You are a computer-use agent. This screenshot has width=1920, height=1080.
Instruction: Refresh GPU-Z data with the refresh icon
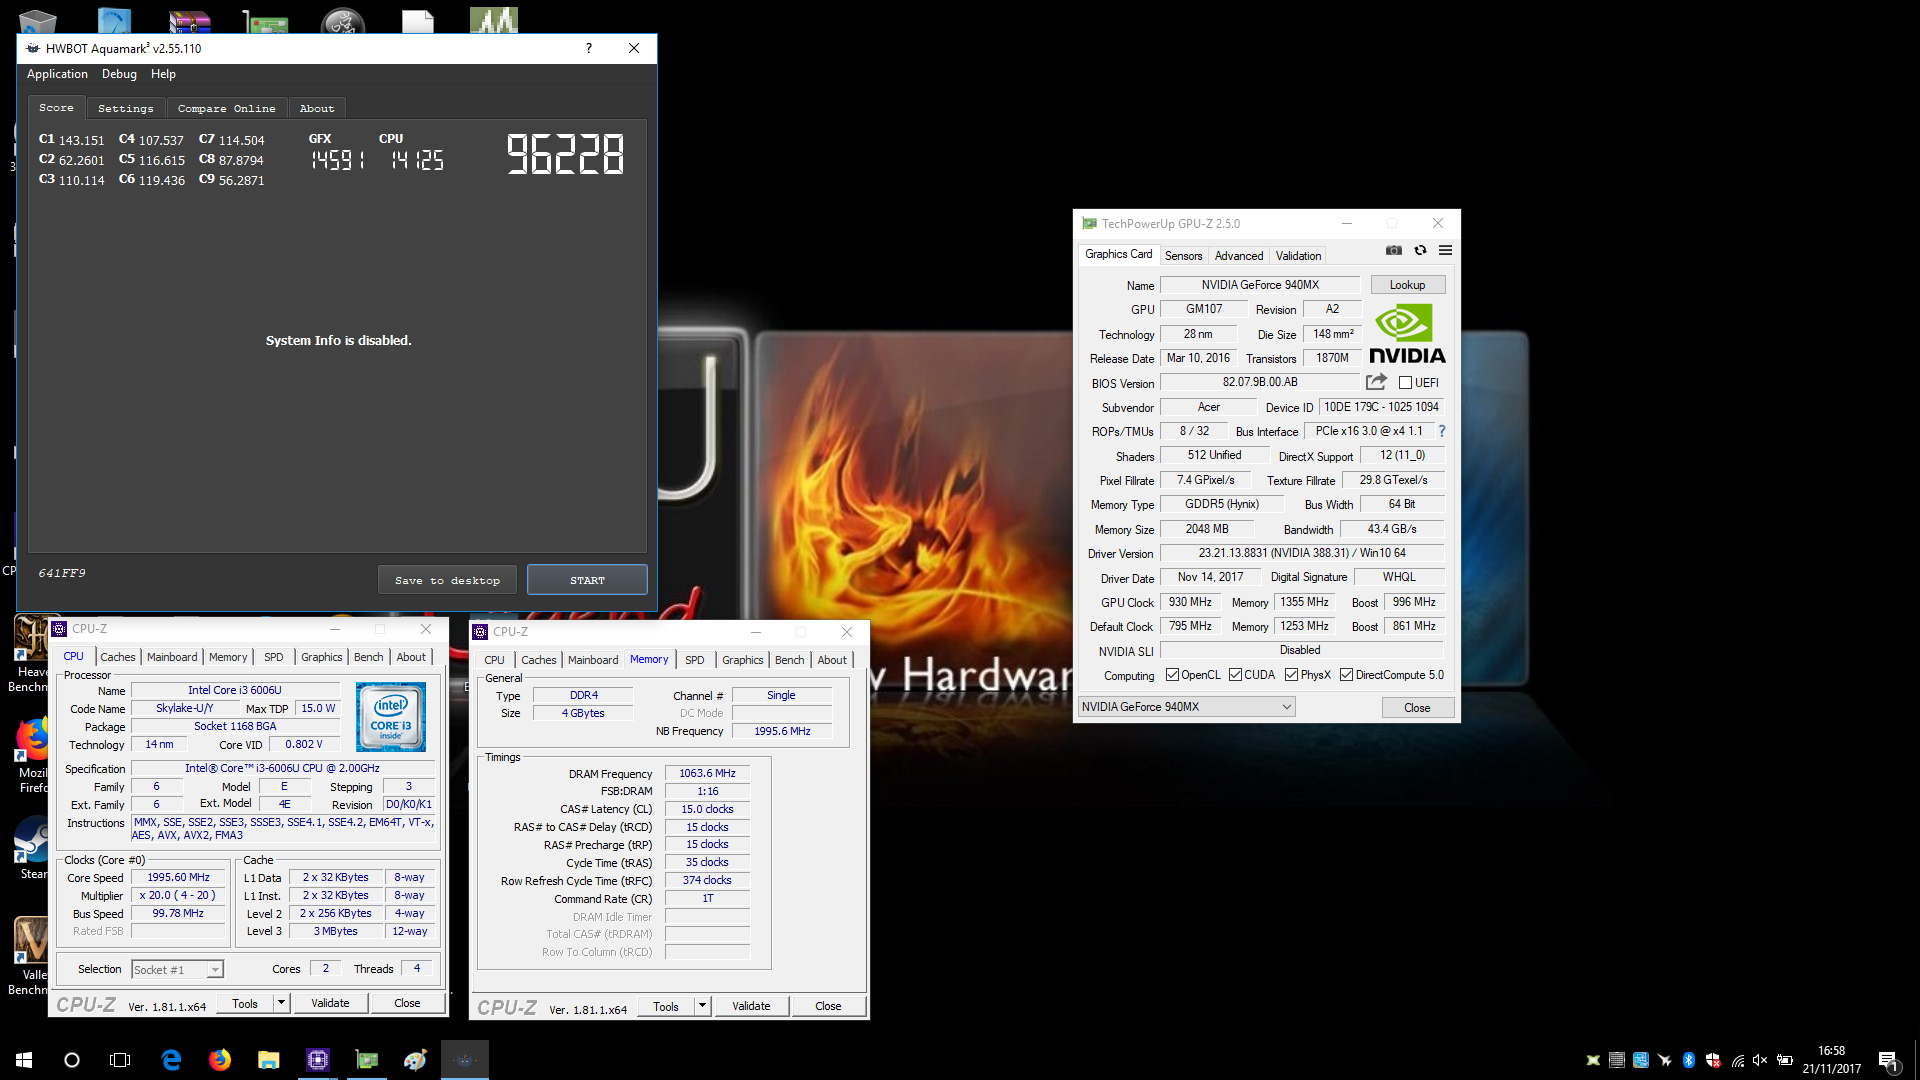coord(1420,251)
